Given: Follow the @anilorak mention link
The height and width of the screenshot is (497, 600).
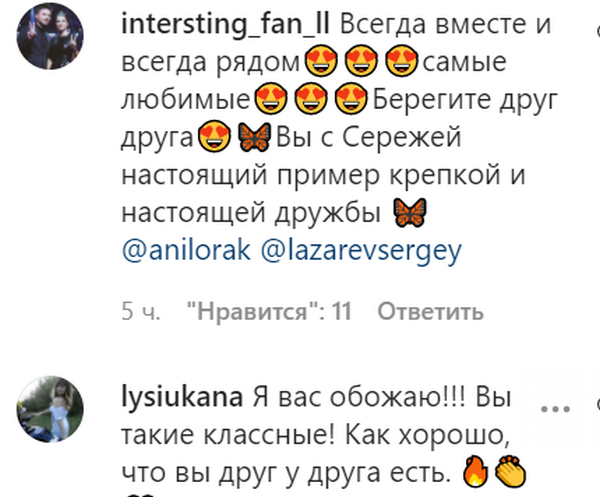Looking at the screenshot, I should pyautogui.click(x=186, y=250).
